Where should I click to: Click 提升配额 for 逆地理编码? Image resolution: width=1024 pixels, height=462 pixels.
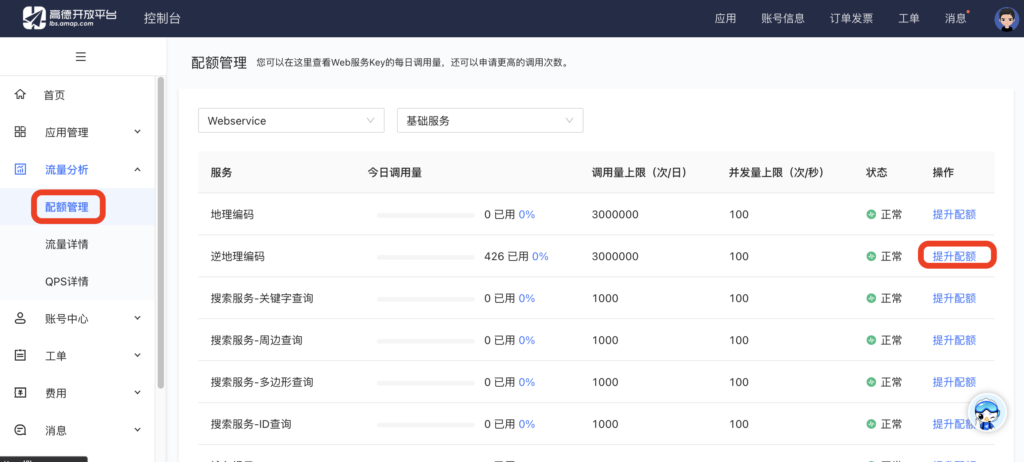point(954,256)
